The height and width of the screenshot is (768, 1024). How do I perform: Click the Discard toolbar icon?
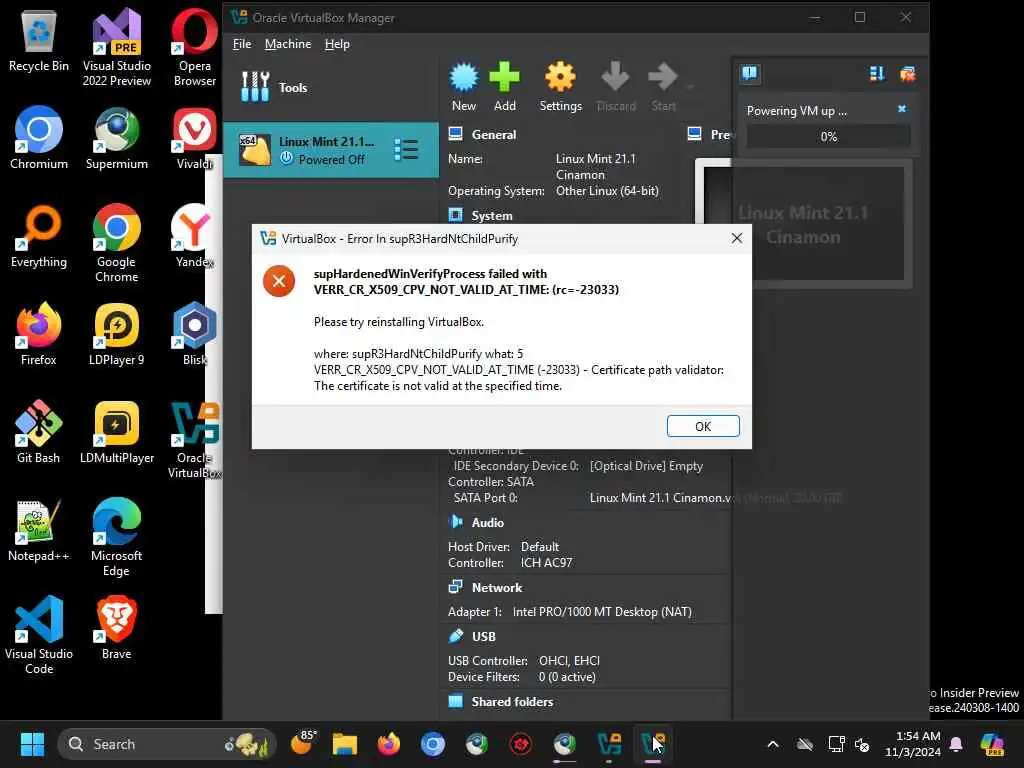coord(616,87)
